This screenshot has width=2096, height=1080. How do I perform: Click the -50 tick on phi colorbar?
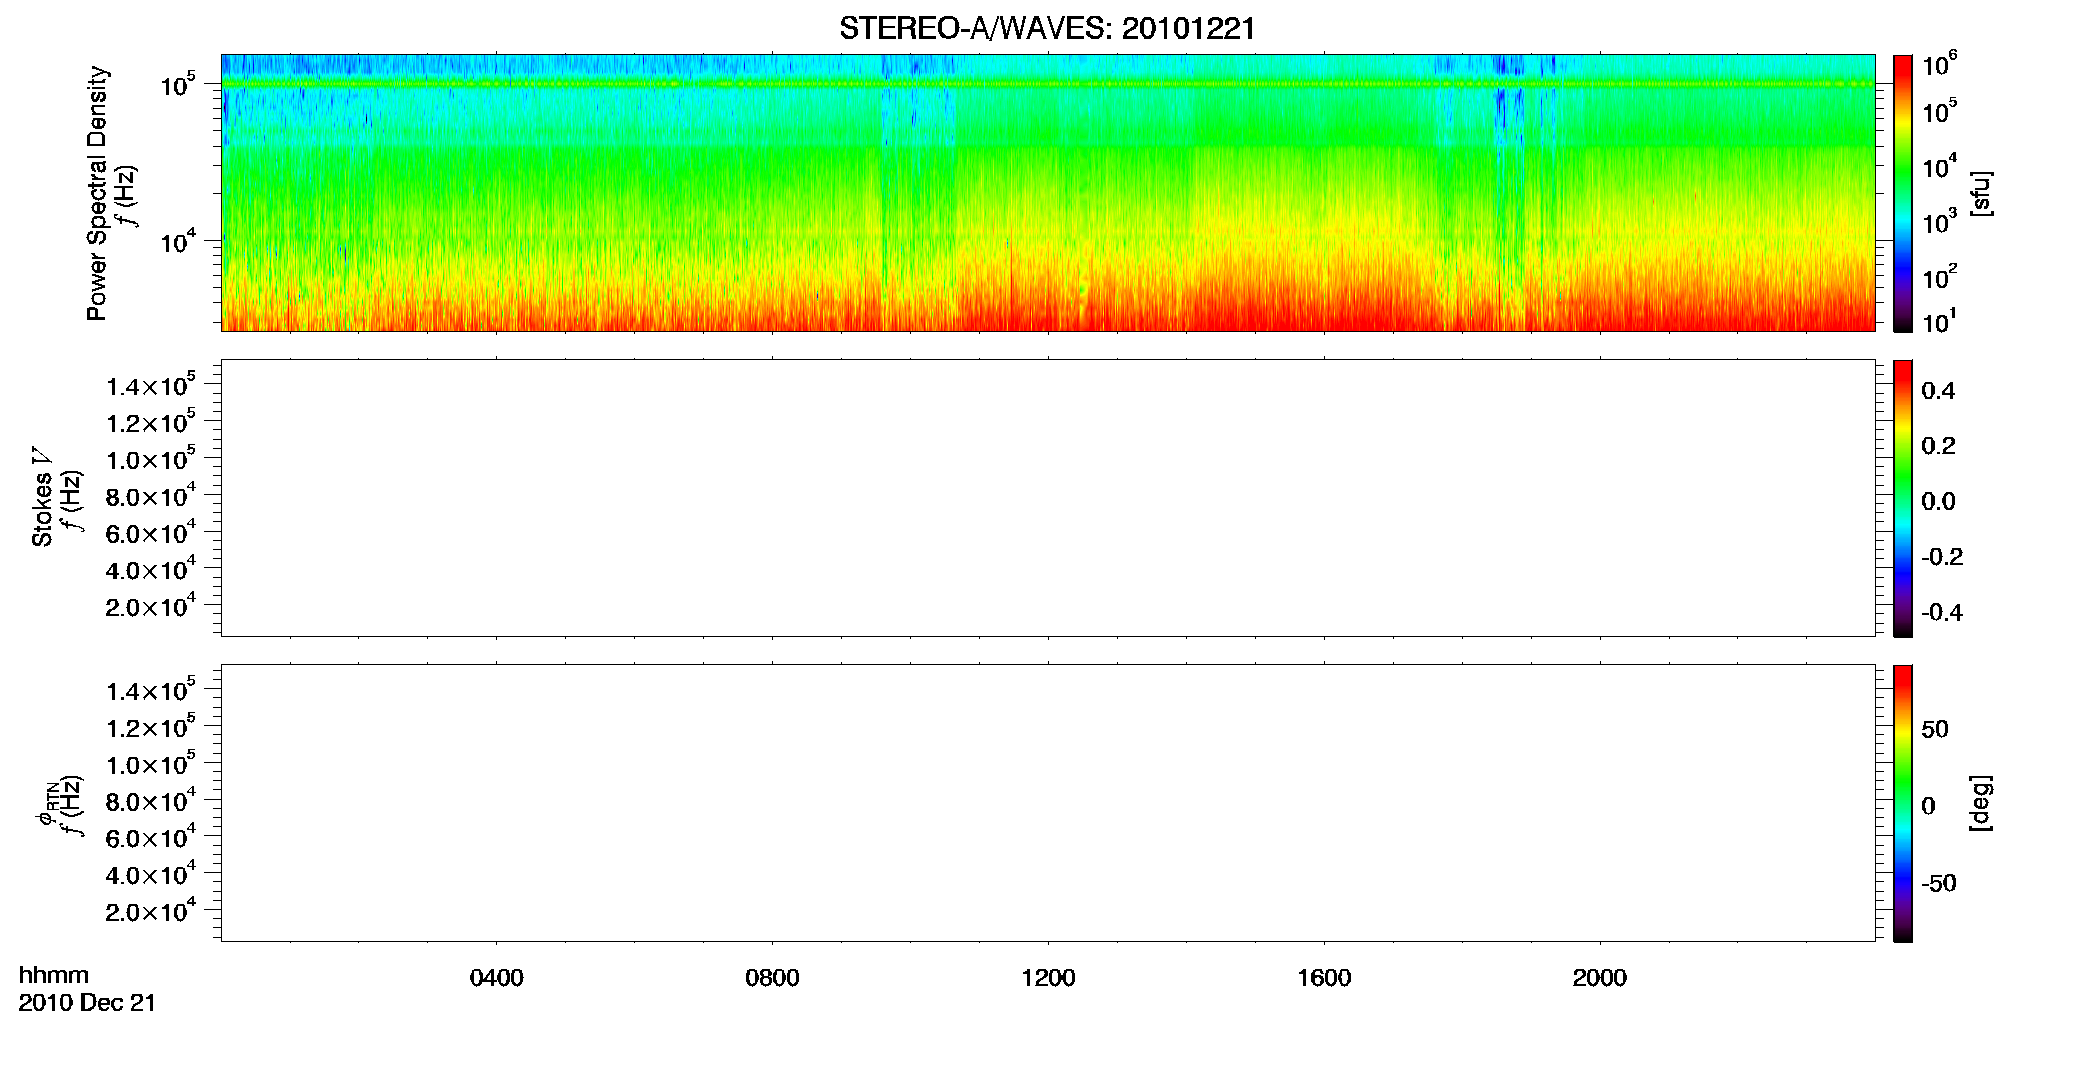(x=1939, y=884)
